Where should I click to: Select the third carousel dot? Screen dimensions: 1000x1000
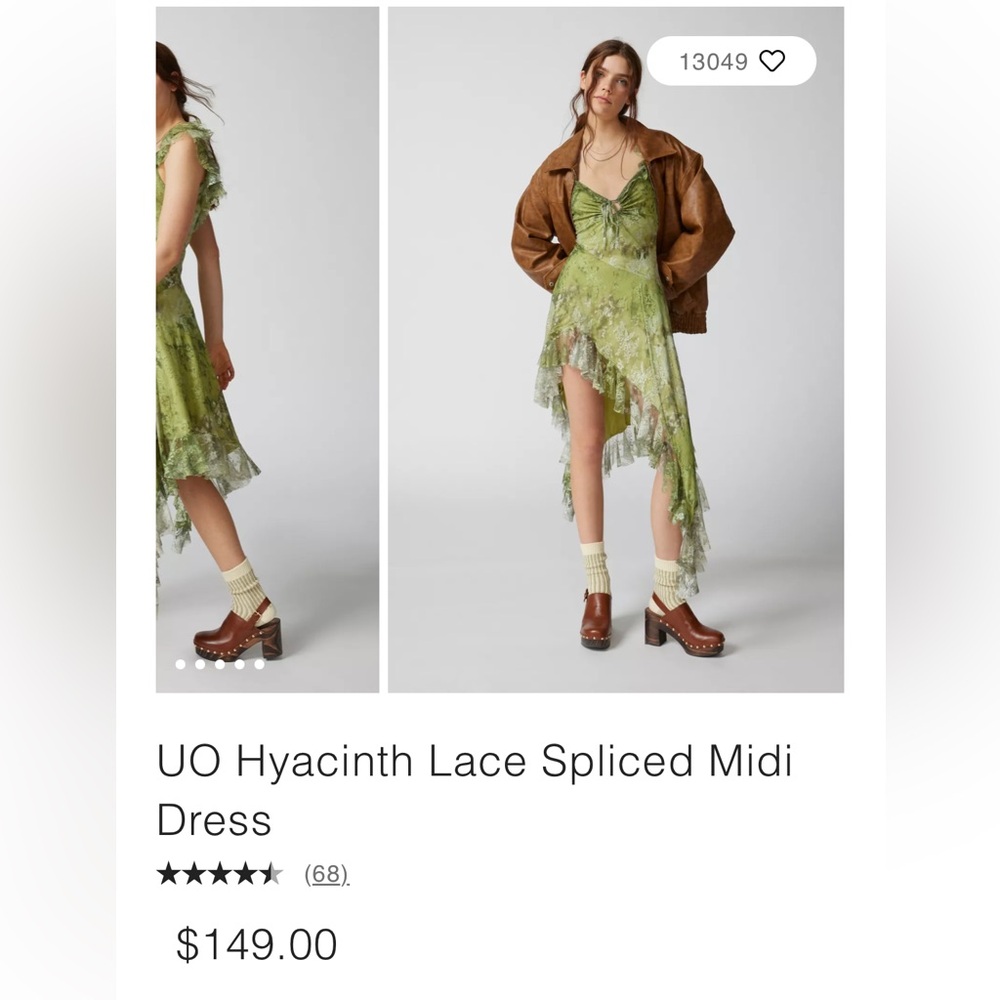point(220,665)
